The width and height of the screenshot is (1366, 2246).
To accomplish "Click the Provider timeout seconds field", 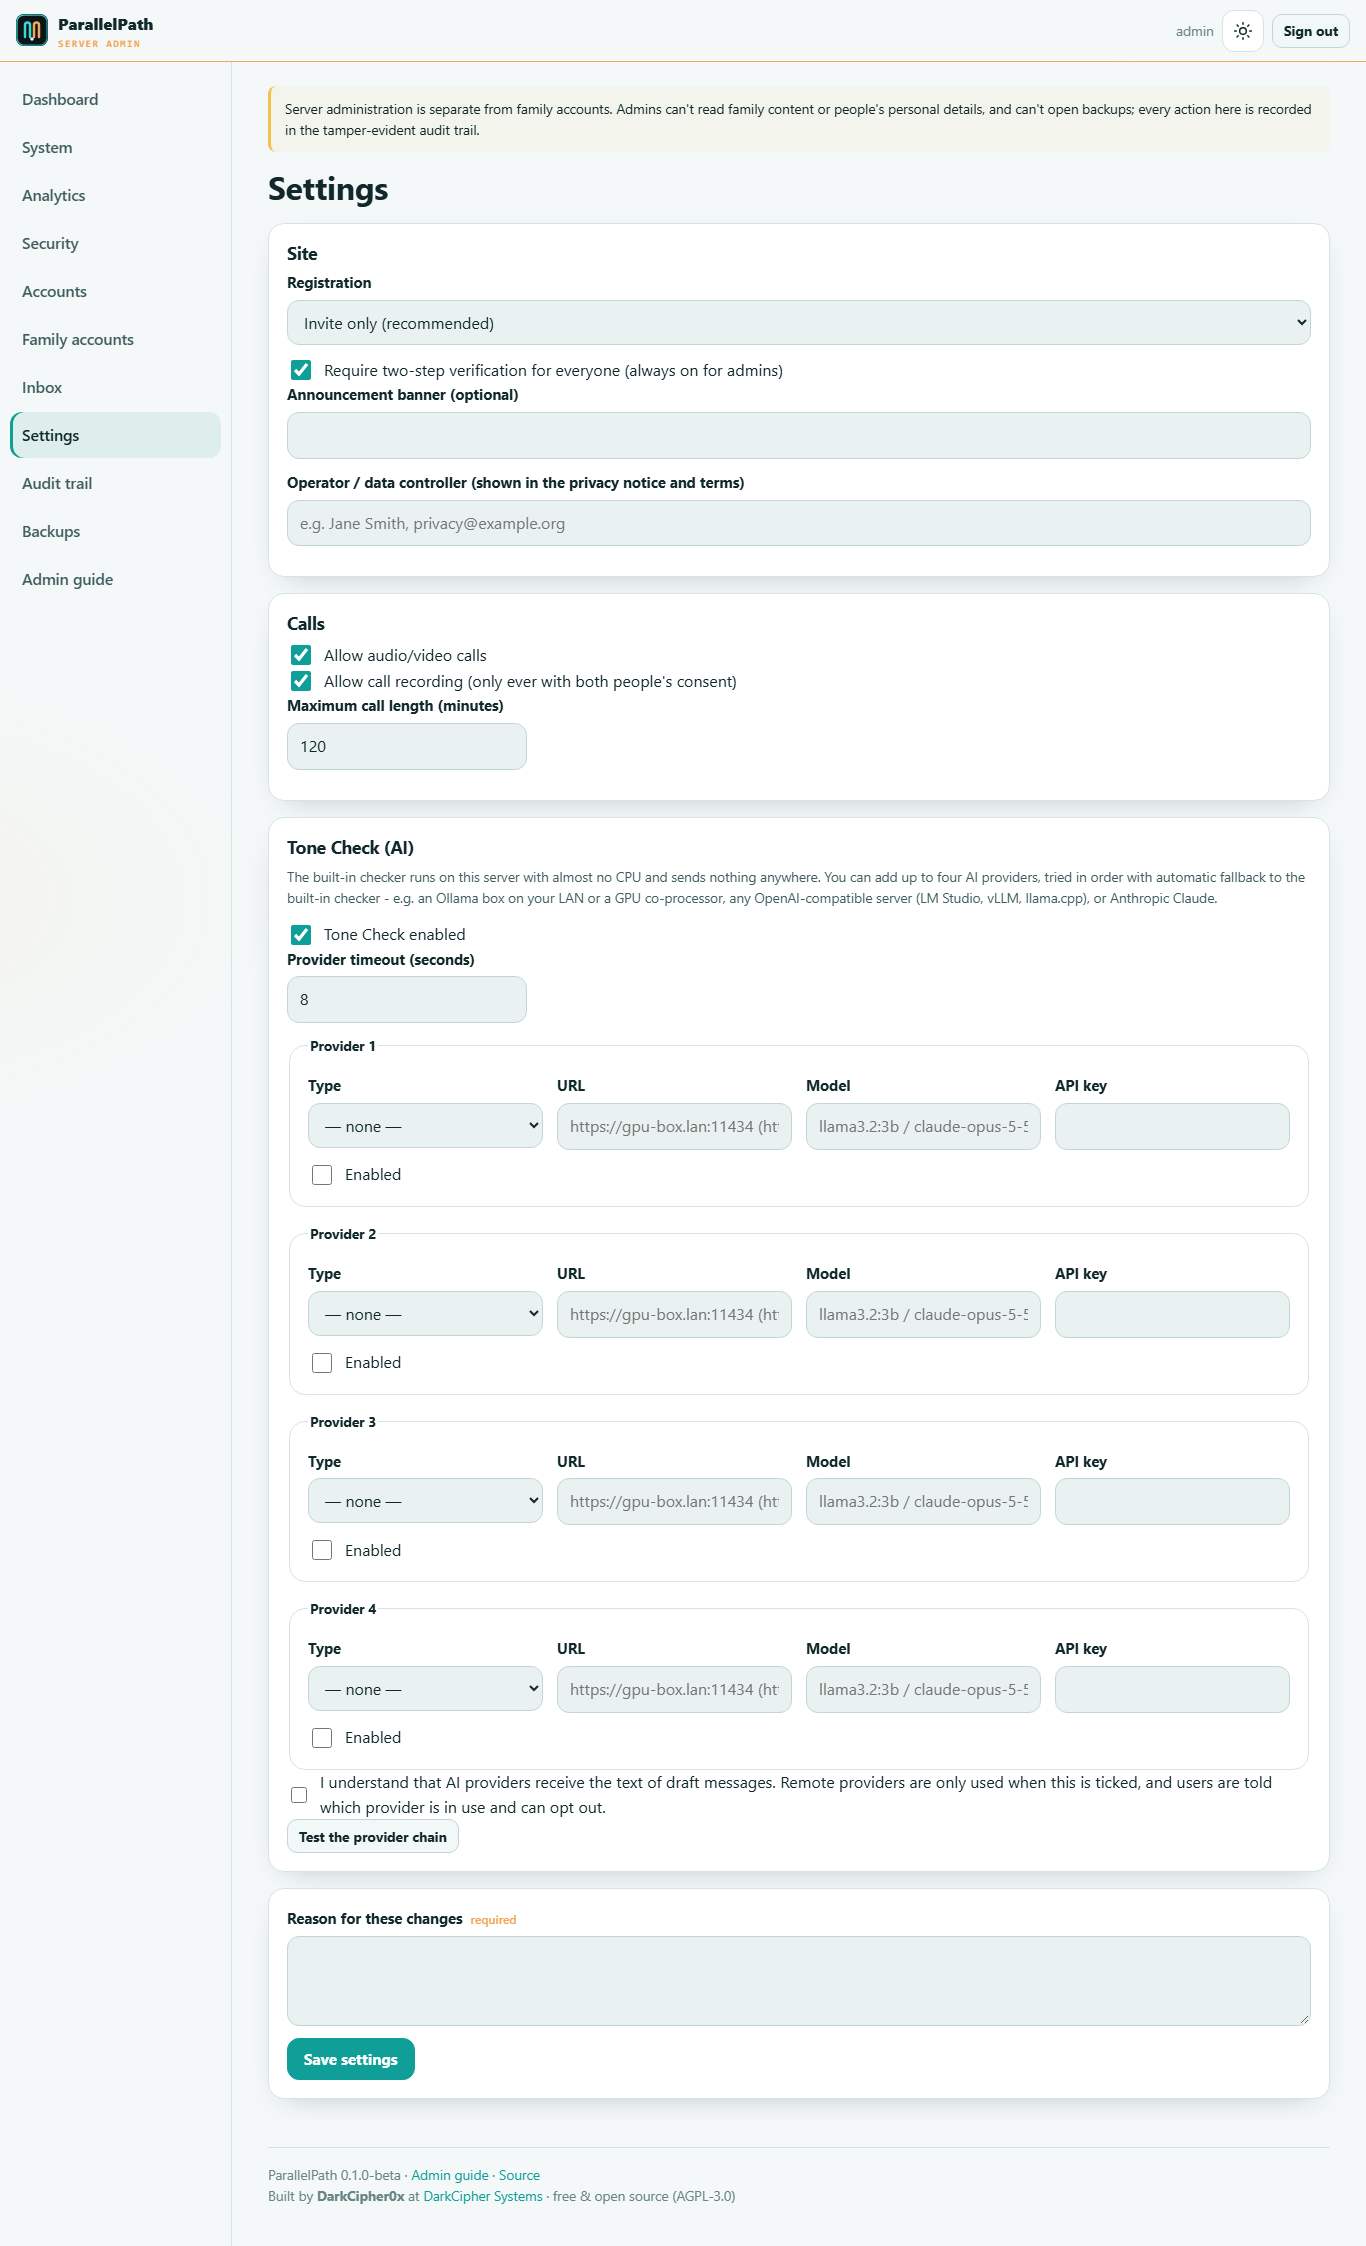I will 407,999.
